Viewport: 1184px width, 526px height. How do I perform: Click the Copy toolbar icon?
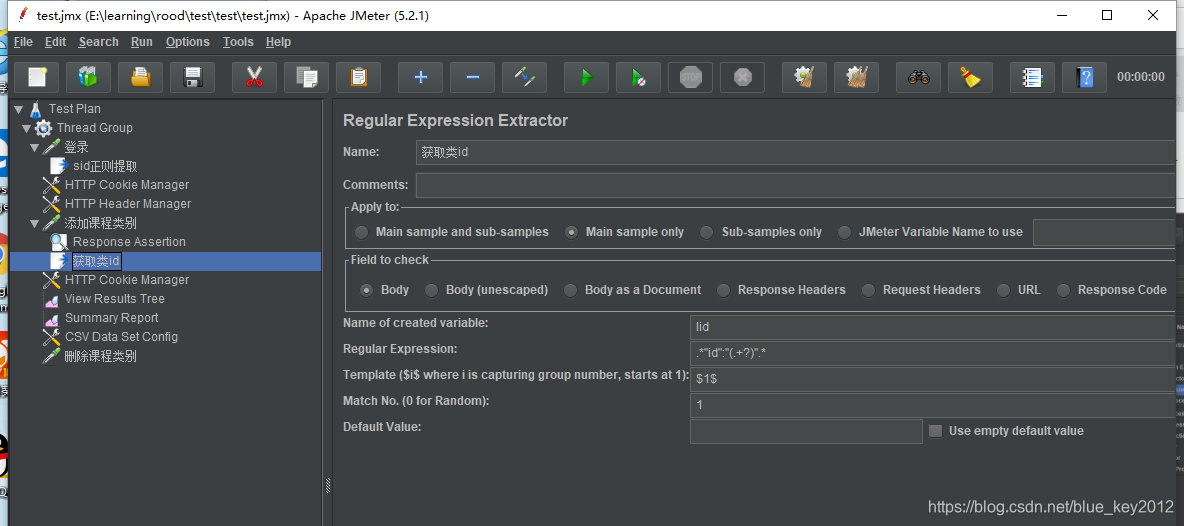(307, 77)
